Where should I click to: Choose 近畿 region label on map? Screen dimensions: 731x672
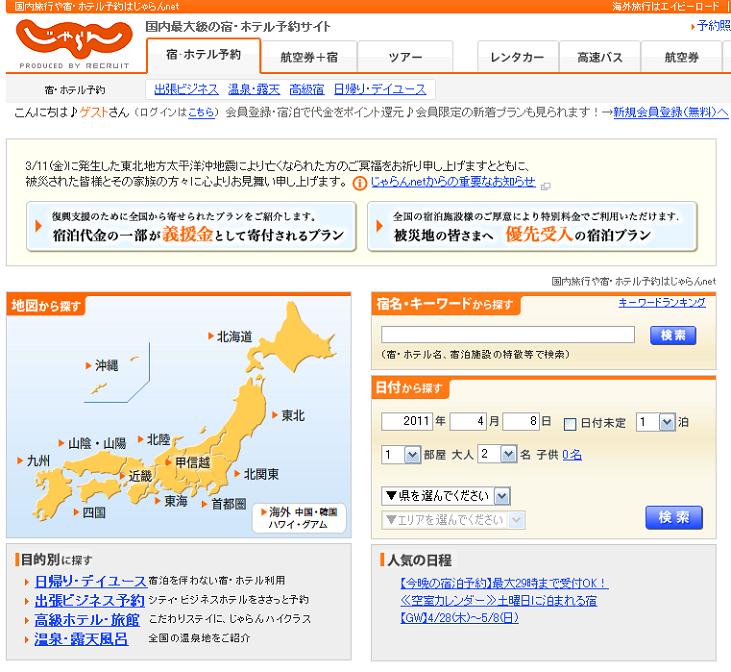point(136,476)
